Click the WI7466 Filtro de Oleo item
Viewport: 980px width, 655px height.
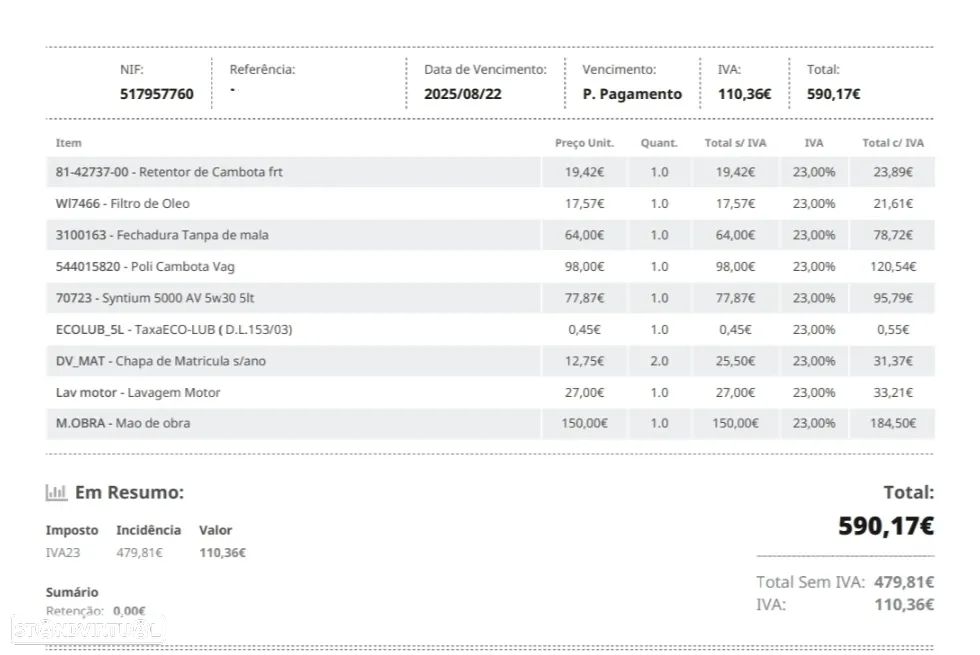123,203
